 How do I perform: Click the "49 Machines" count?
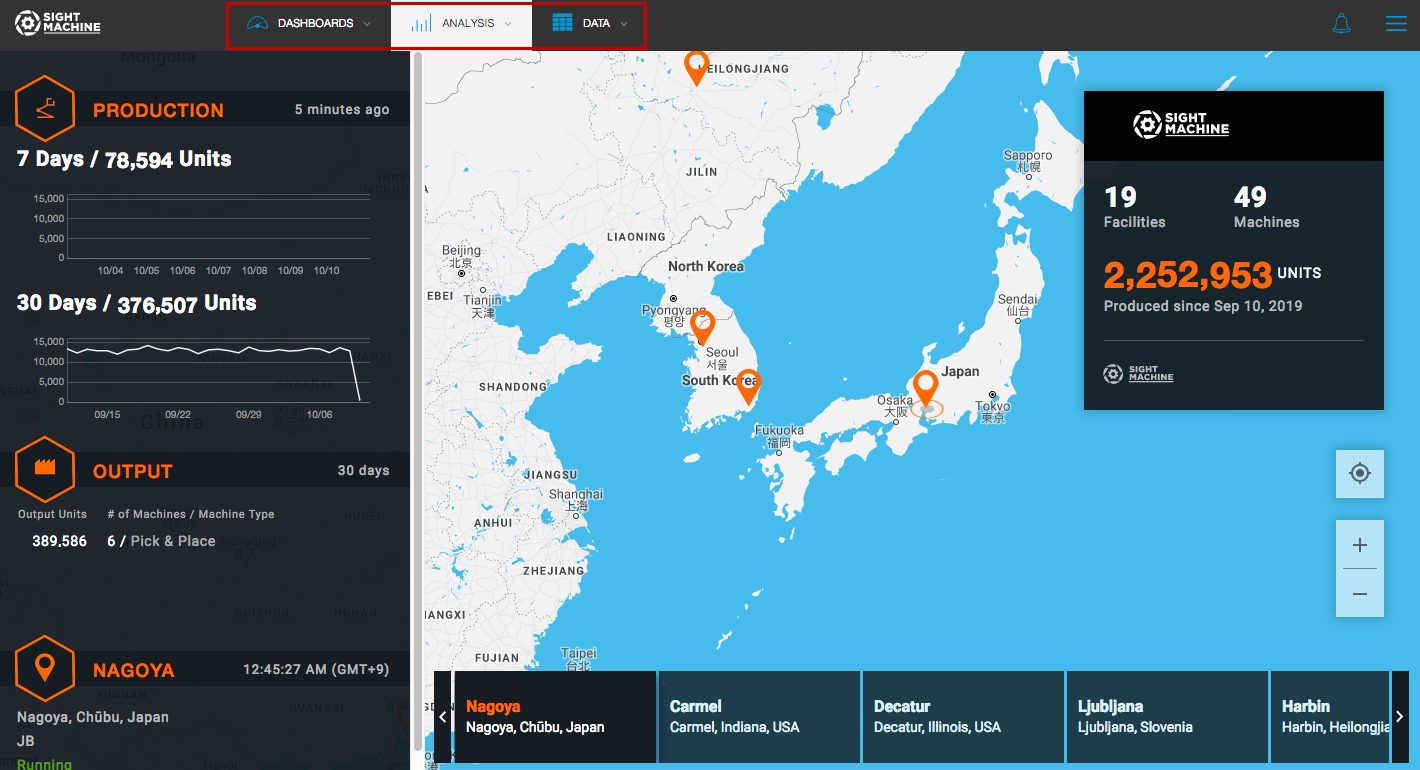pos(1267,207)
